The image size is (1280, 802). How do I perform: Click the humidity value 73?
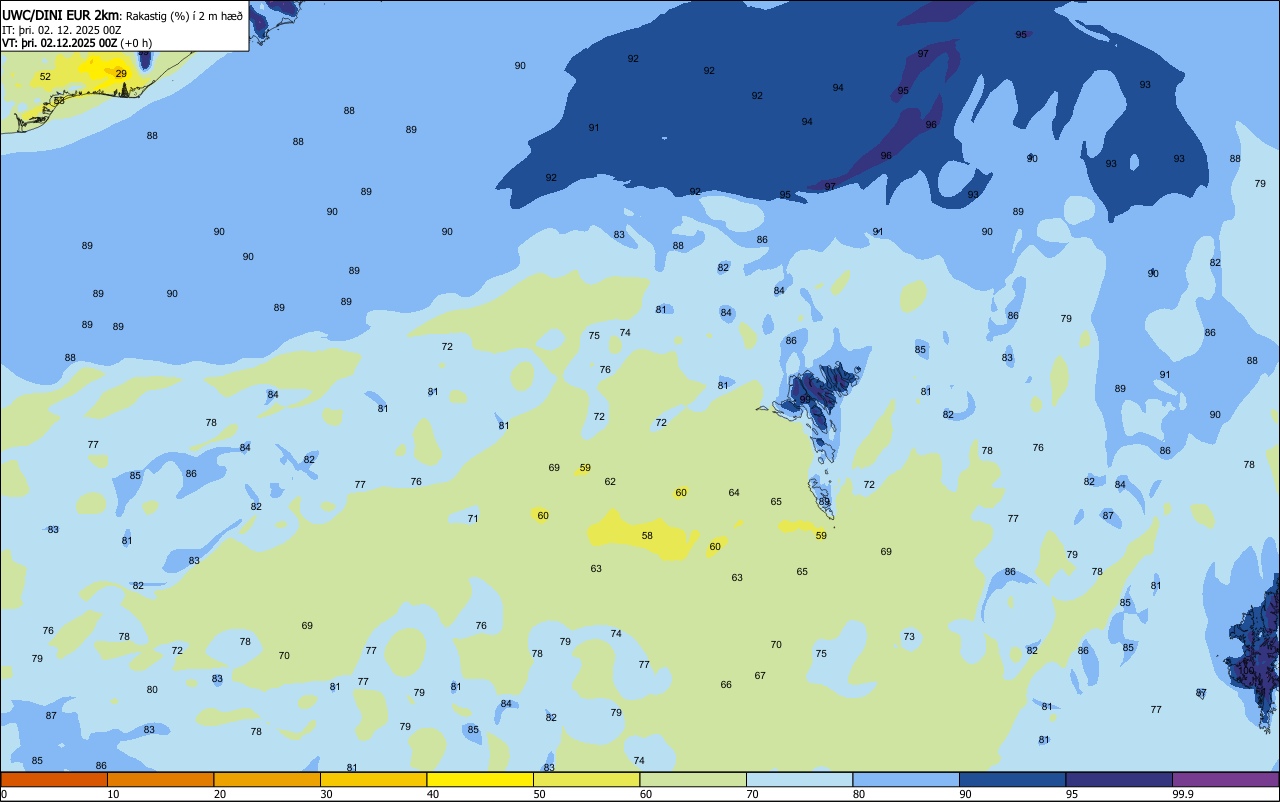(x=909, y=637)
